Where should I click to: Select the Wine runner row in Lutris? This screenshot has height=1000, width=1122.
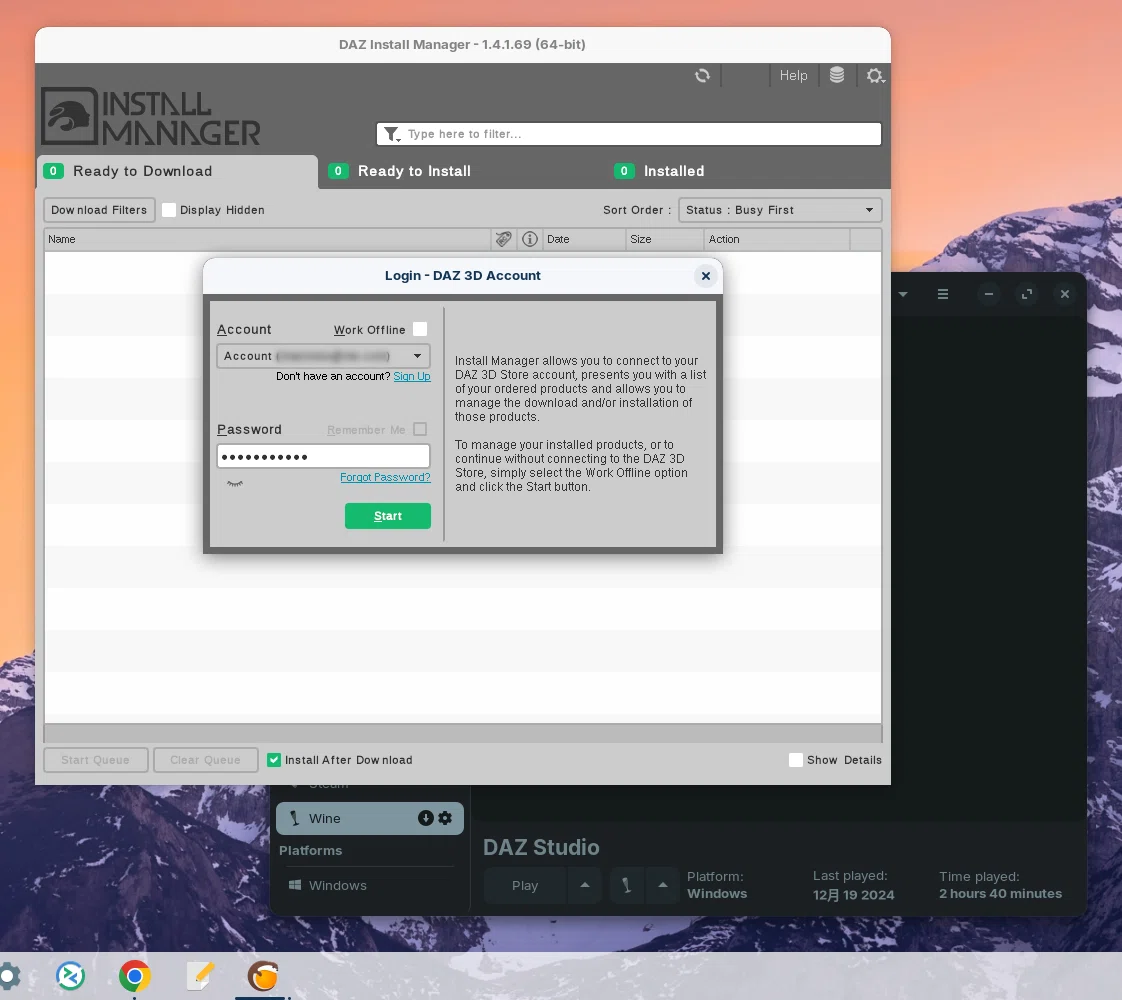(370, 818)
